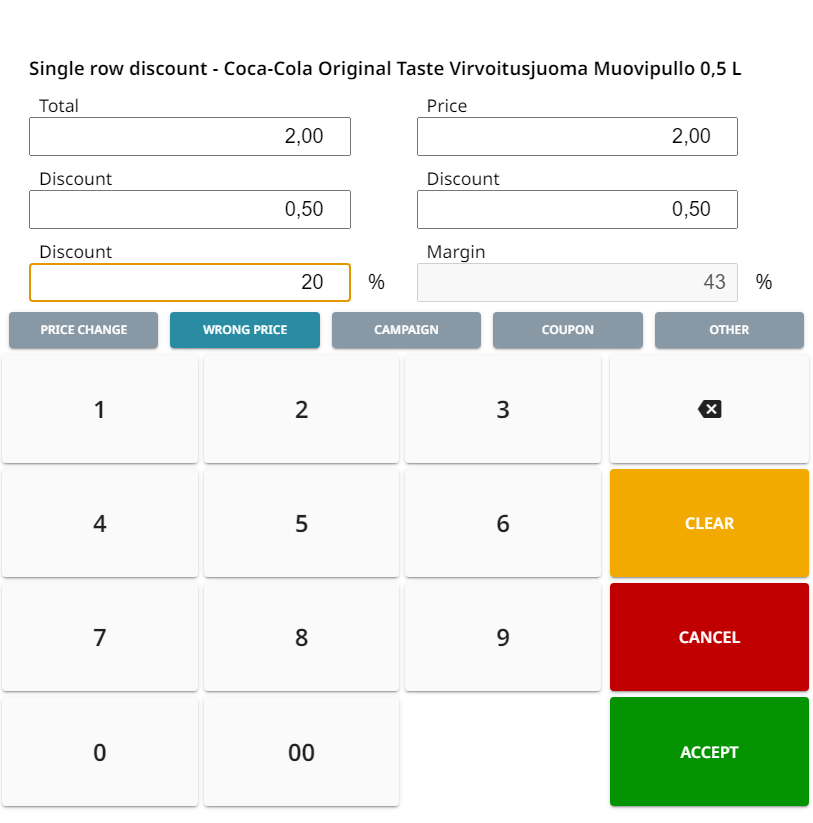Tap the double zero 00 key
This screenshot has width=813, height=823.
click(301, 752)
